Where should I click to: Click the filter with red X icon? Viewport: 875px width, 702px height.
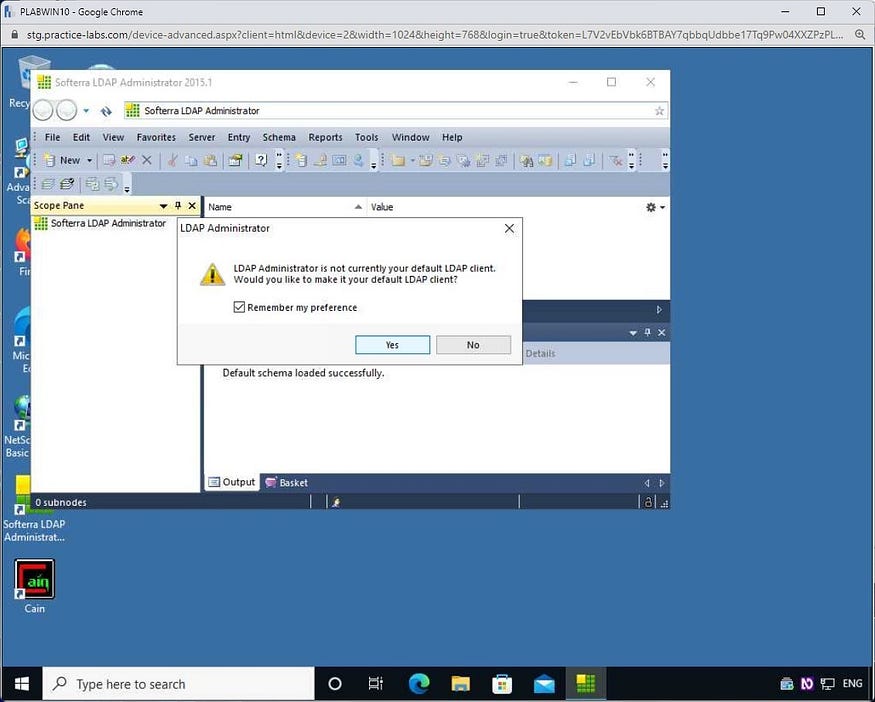[616, 161]
